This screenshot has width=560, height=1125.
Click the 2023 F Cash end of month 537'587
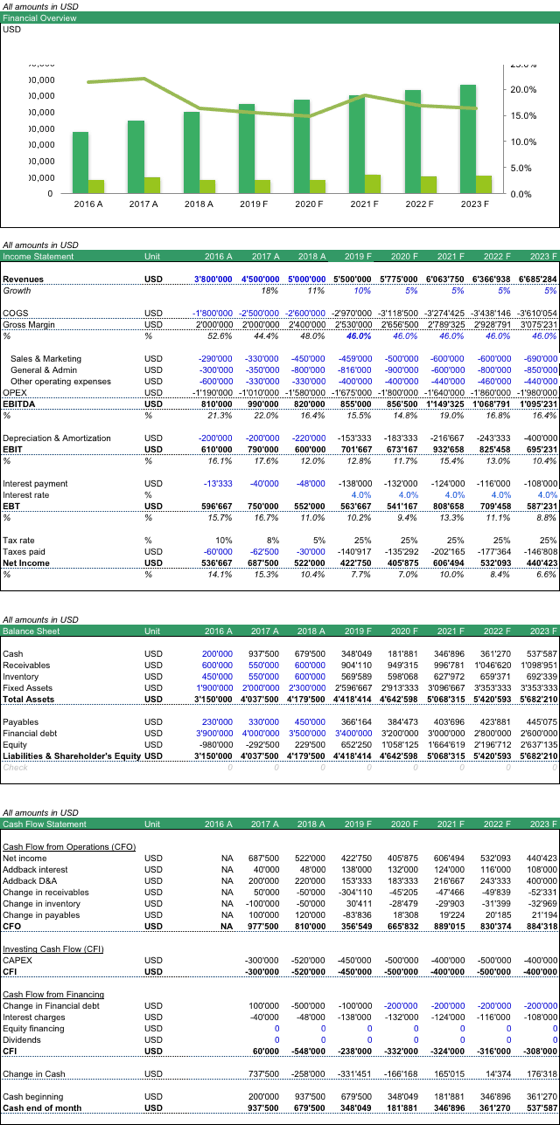pos(541,1108)
